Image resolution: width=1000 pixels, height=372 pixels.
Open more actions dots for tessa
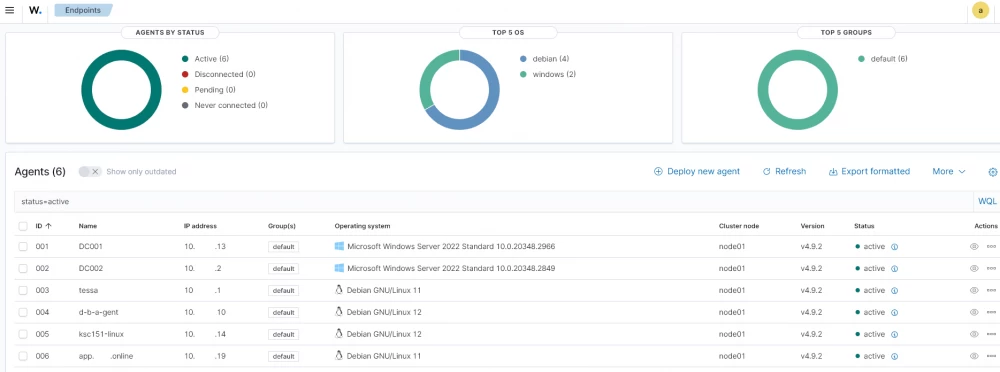(x=991, y=290)
